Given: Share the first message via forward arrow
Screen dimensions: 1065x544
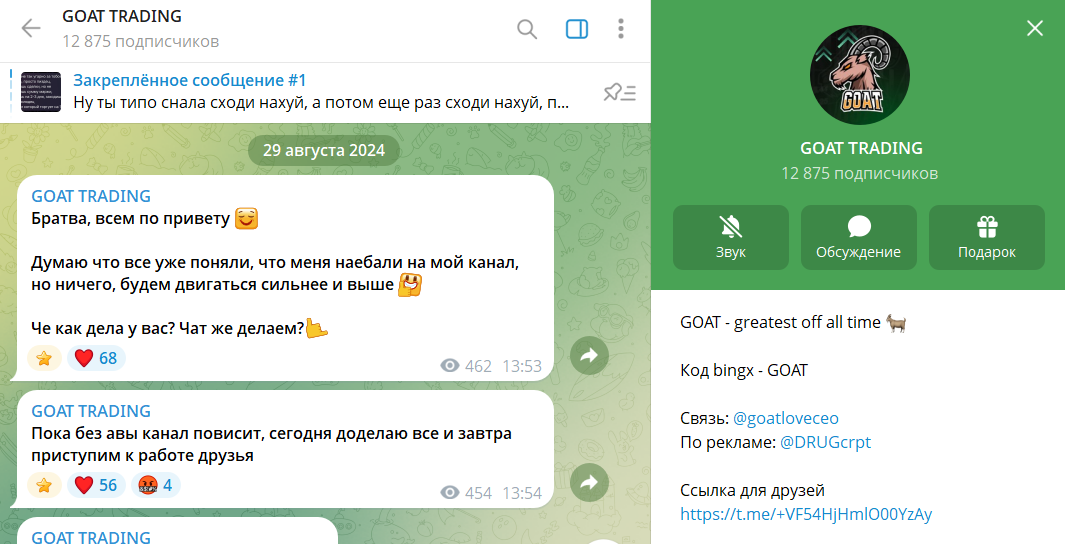Looking at the screenshot, I should coord(589,354).
